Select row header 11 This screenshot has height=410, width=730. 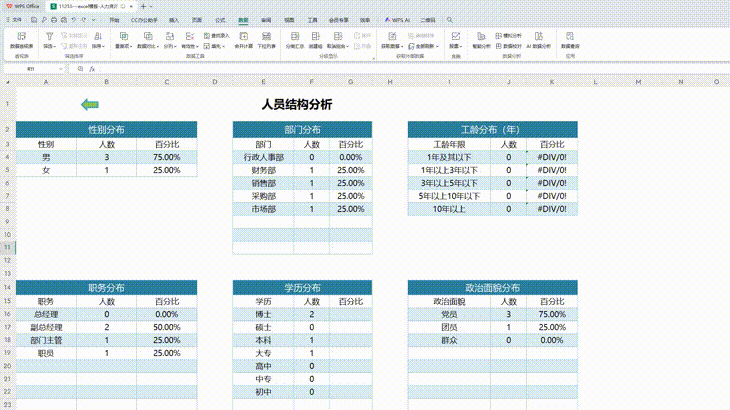coord(7,247)
